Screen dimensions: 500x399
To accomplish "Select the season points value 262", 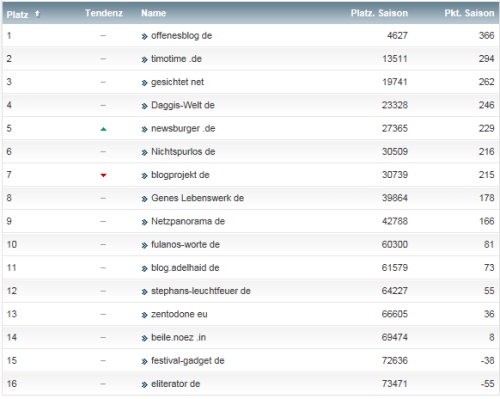I will click(487, 82).
